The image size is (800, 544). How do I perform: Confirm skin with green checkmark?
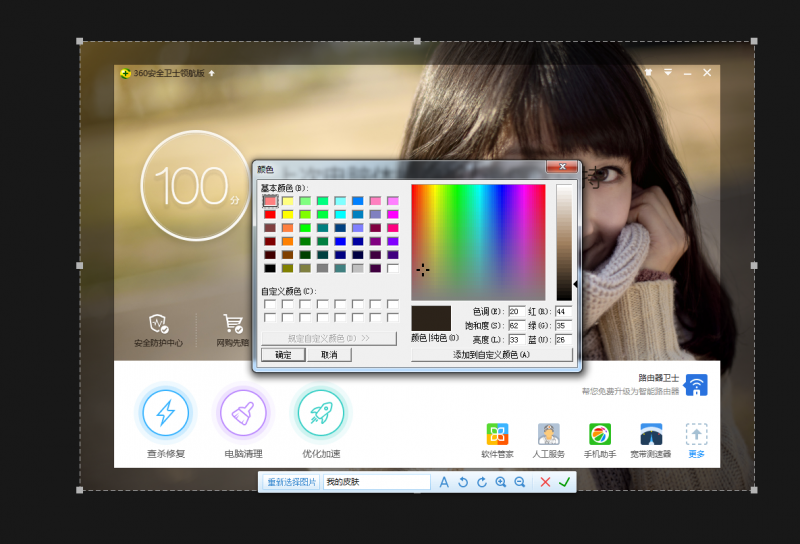click(x=565, y=482)
